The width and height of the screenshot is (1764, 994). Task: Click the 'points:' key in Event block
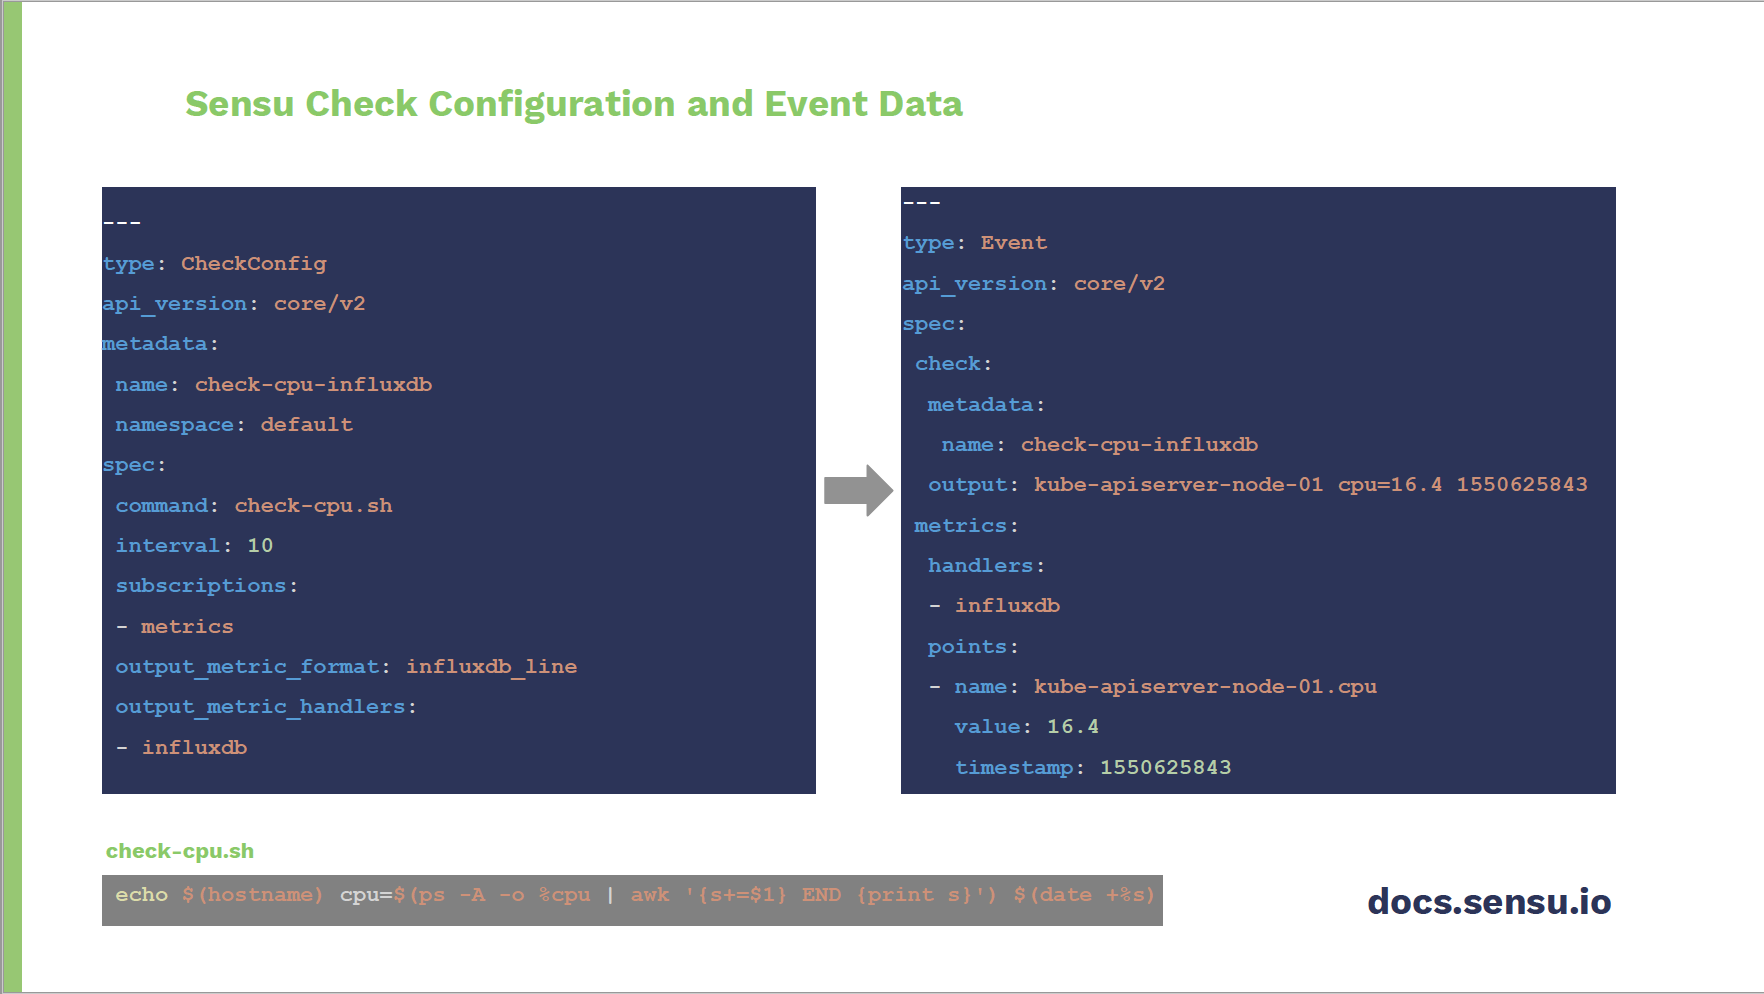tap(972, 647)
